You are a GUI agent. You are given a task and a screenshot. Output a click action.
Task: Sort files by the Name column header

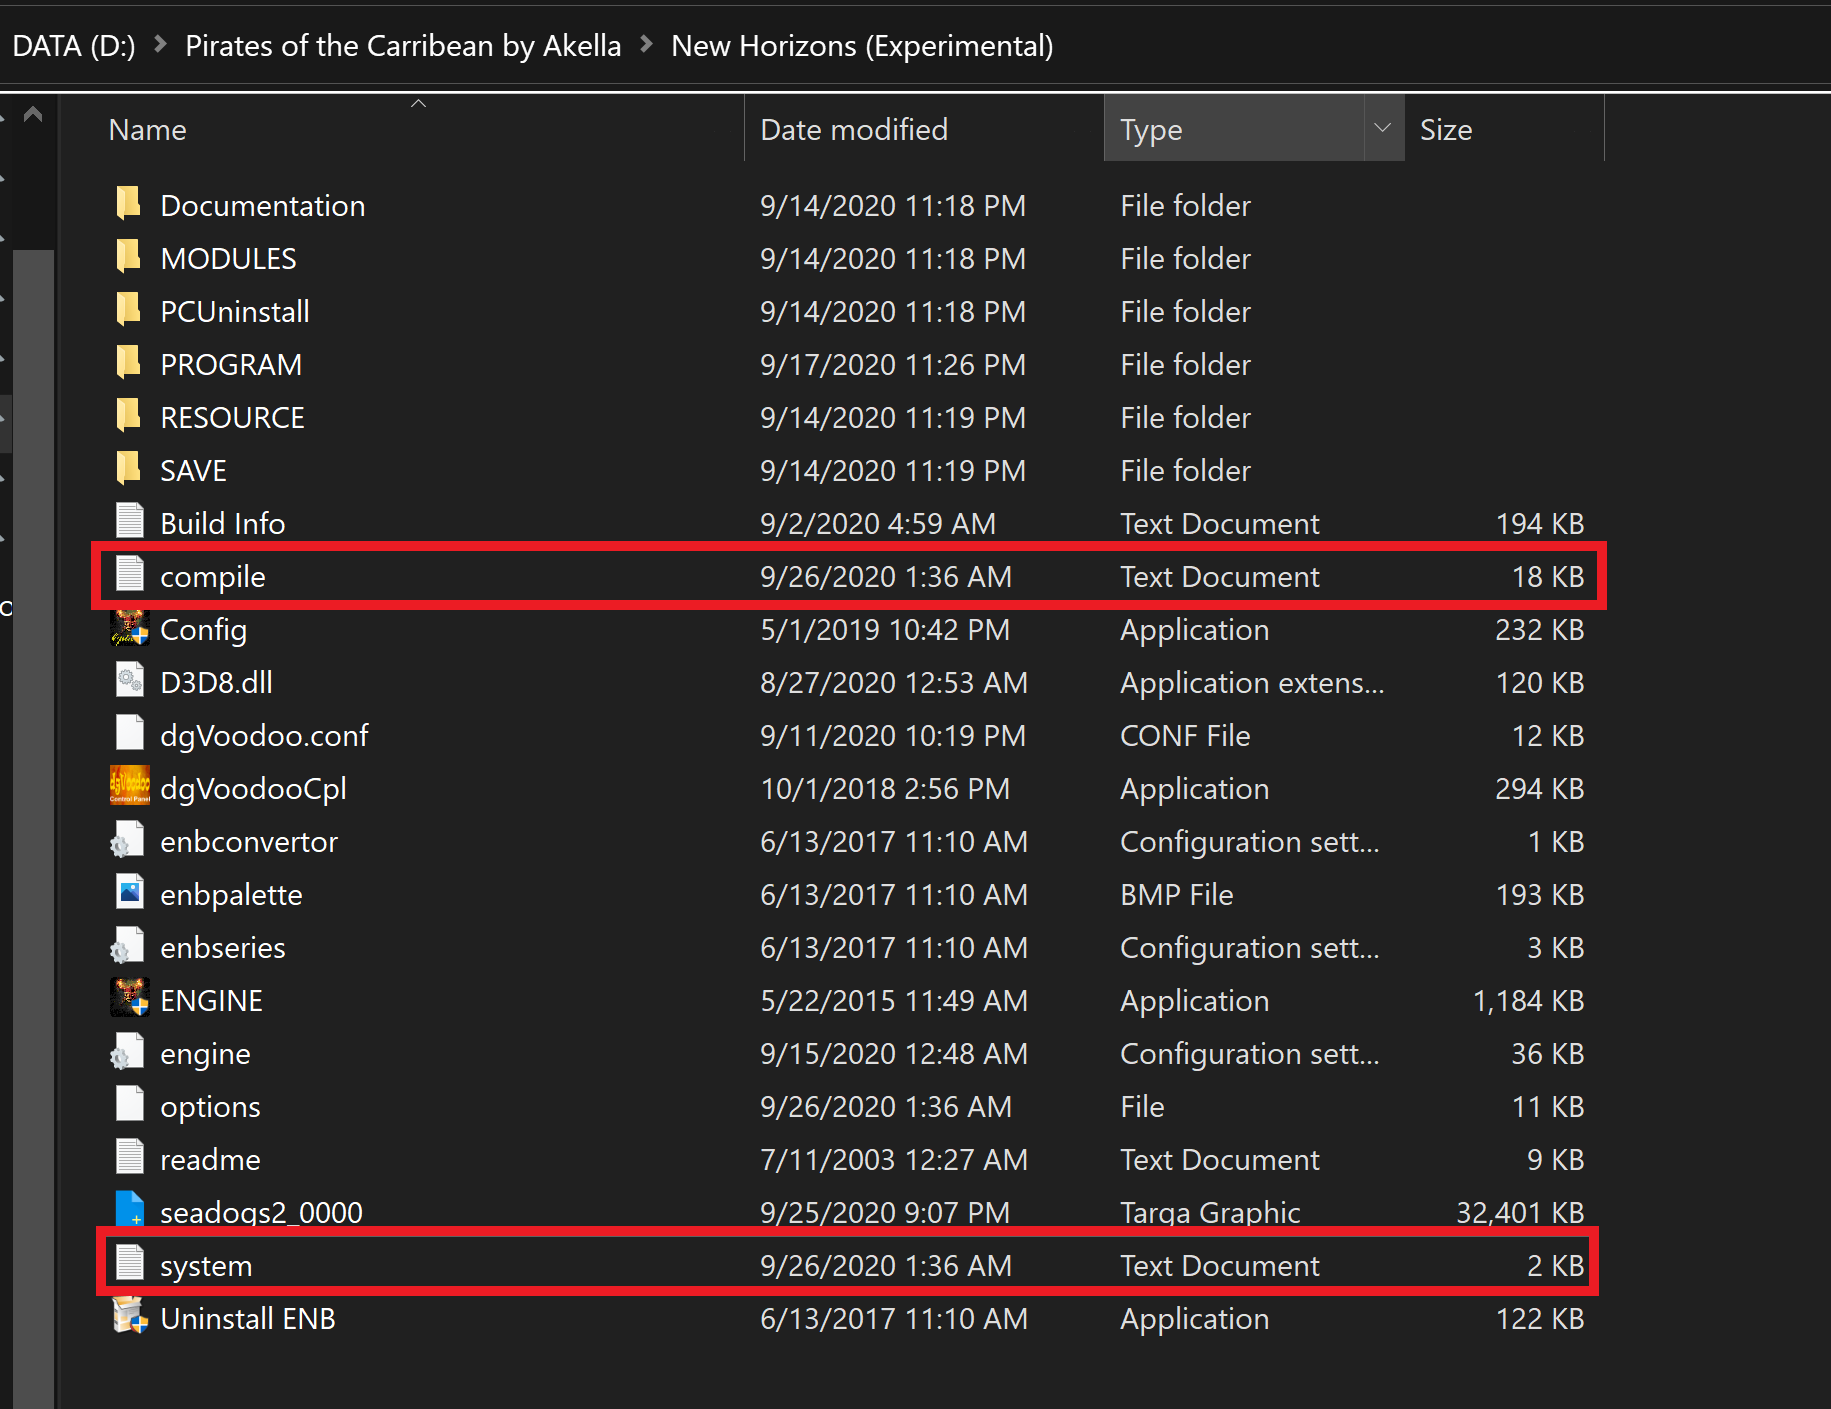click(x=148, y=130)
